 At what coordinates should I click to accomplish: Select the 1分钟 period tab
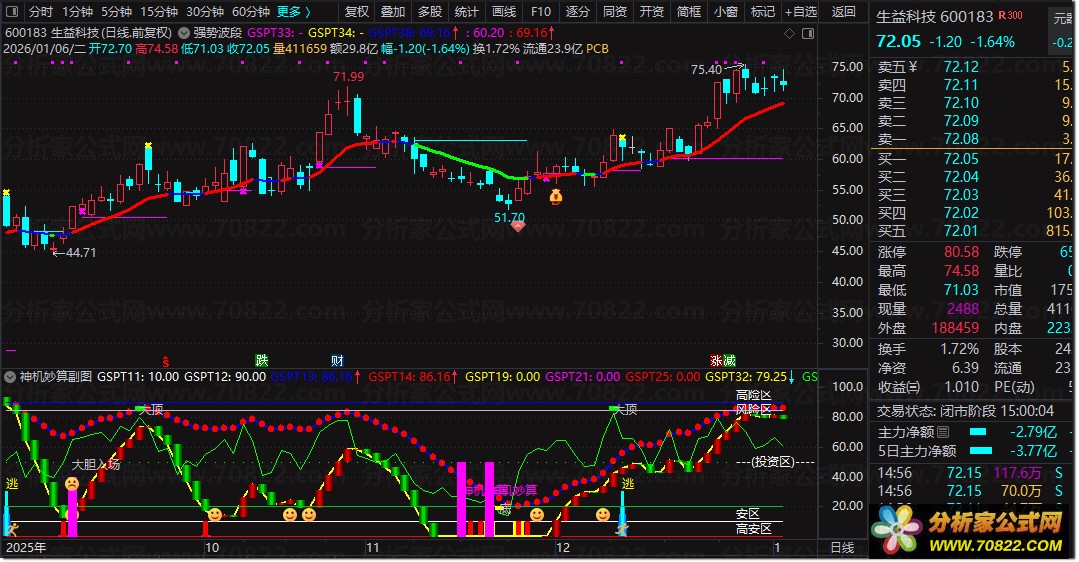click(x=77, y=12)
